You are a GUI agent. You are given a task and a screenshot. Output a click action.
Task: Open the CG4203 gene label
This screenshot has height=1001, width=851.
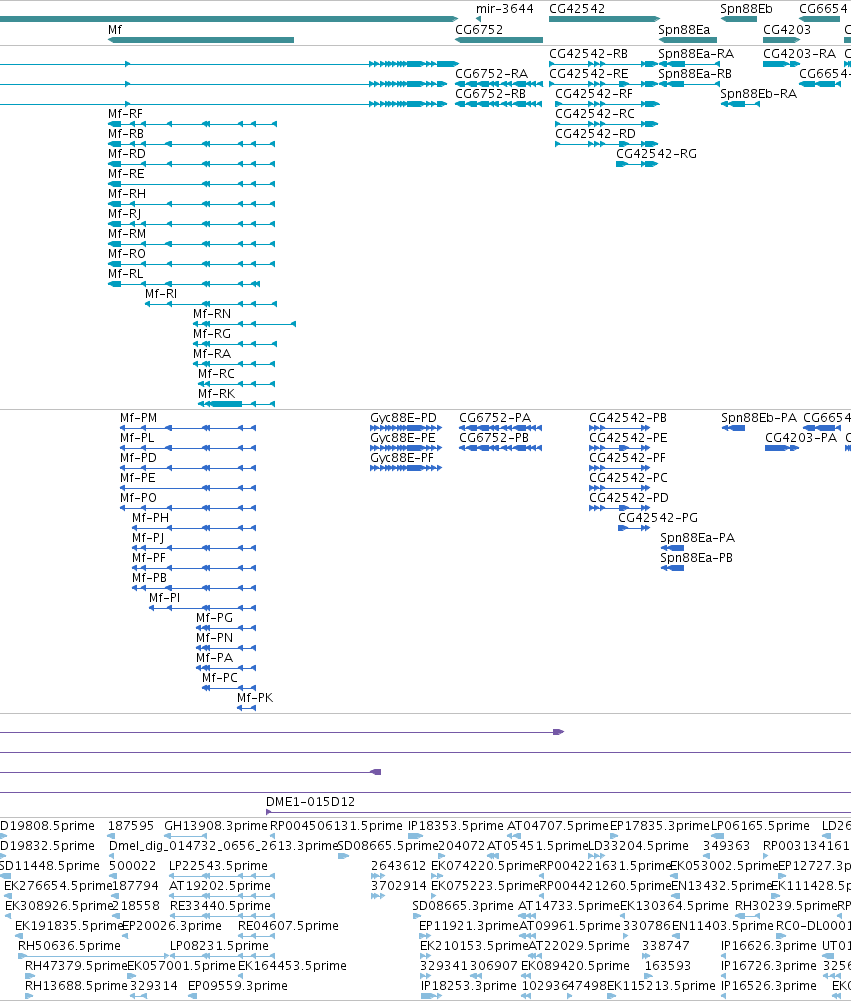pos(787,29)
